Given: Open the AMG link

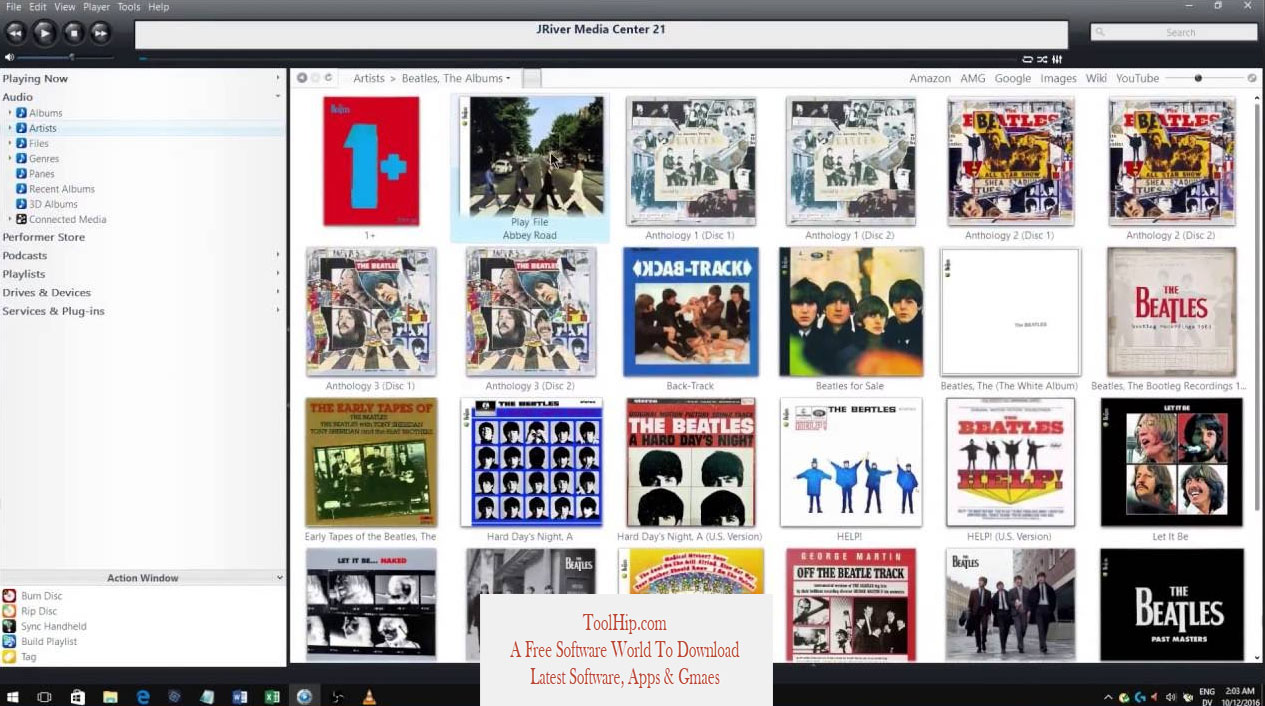Looking at the screenshot, I should (972, 78).
